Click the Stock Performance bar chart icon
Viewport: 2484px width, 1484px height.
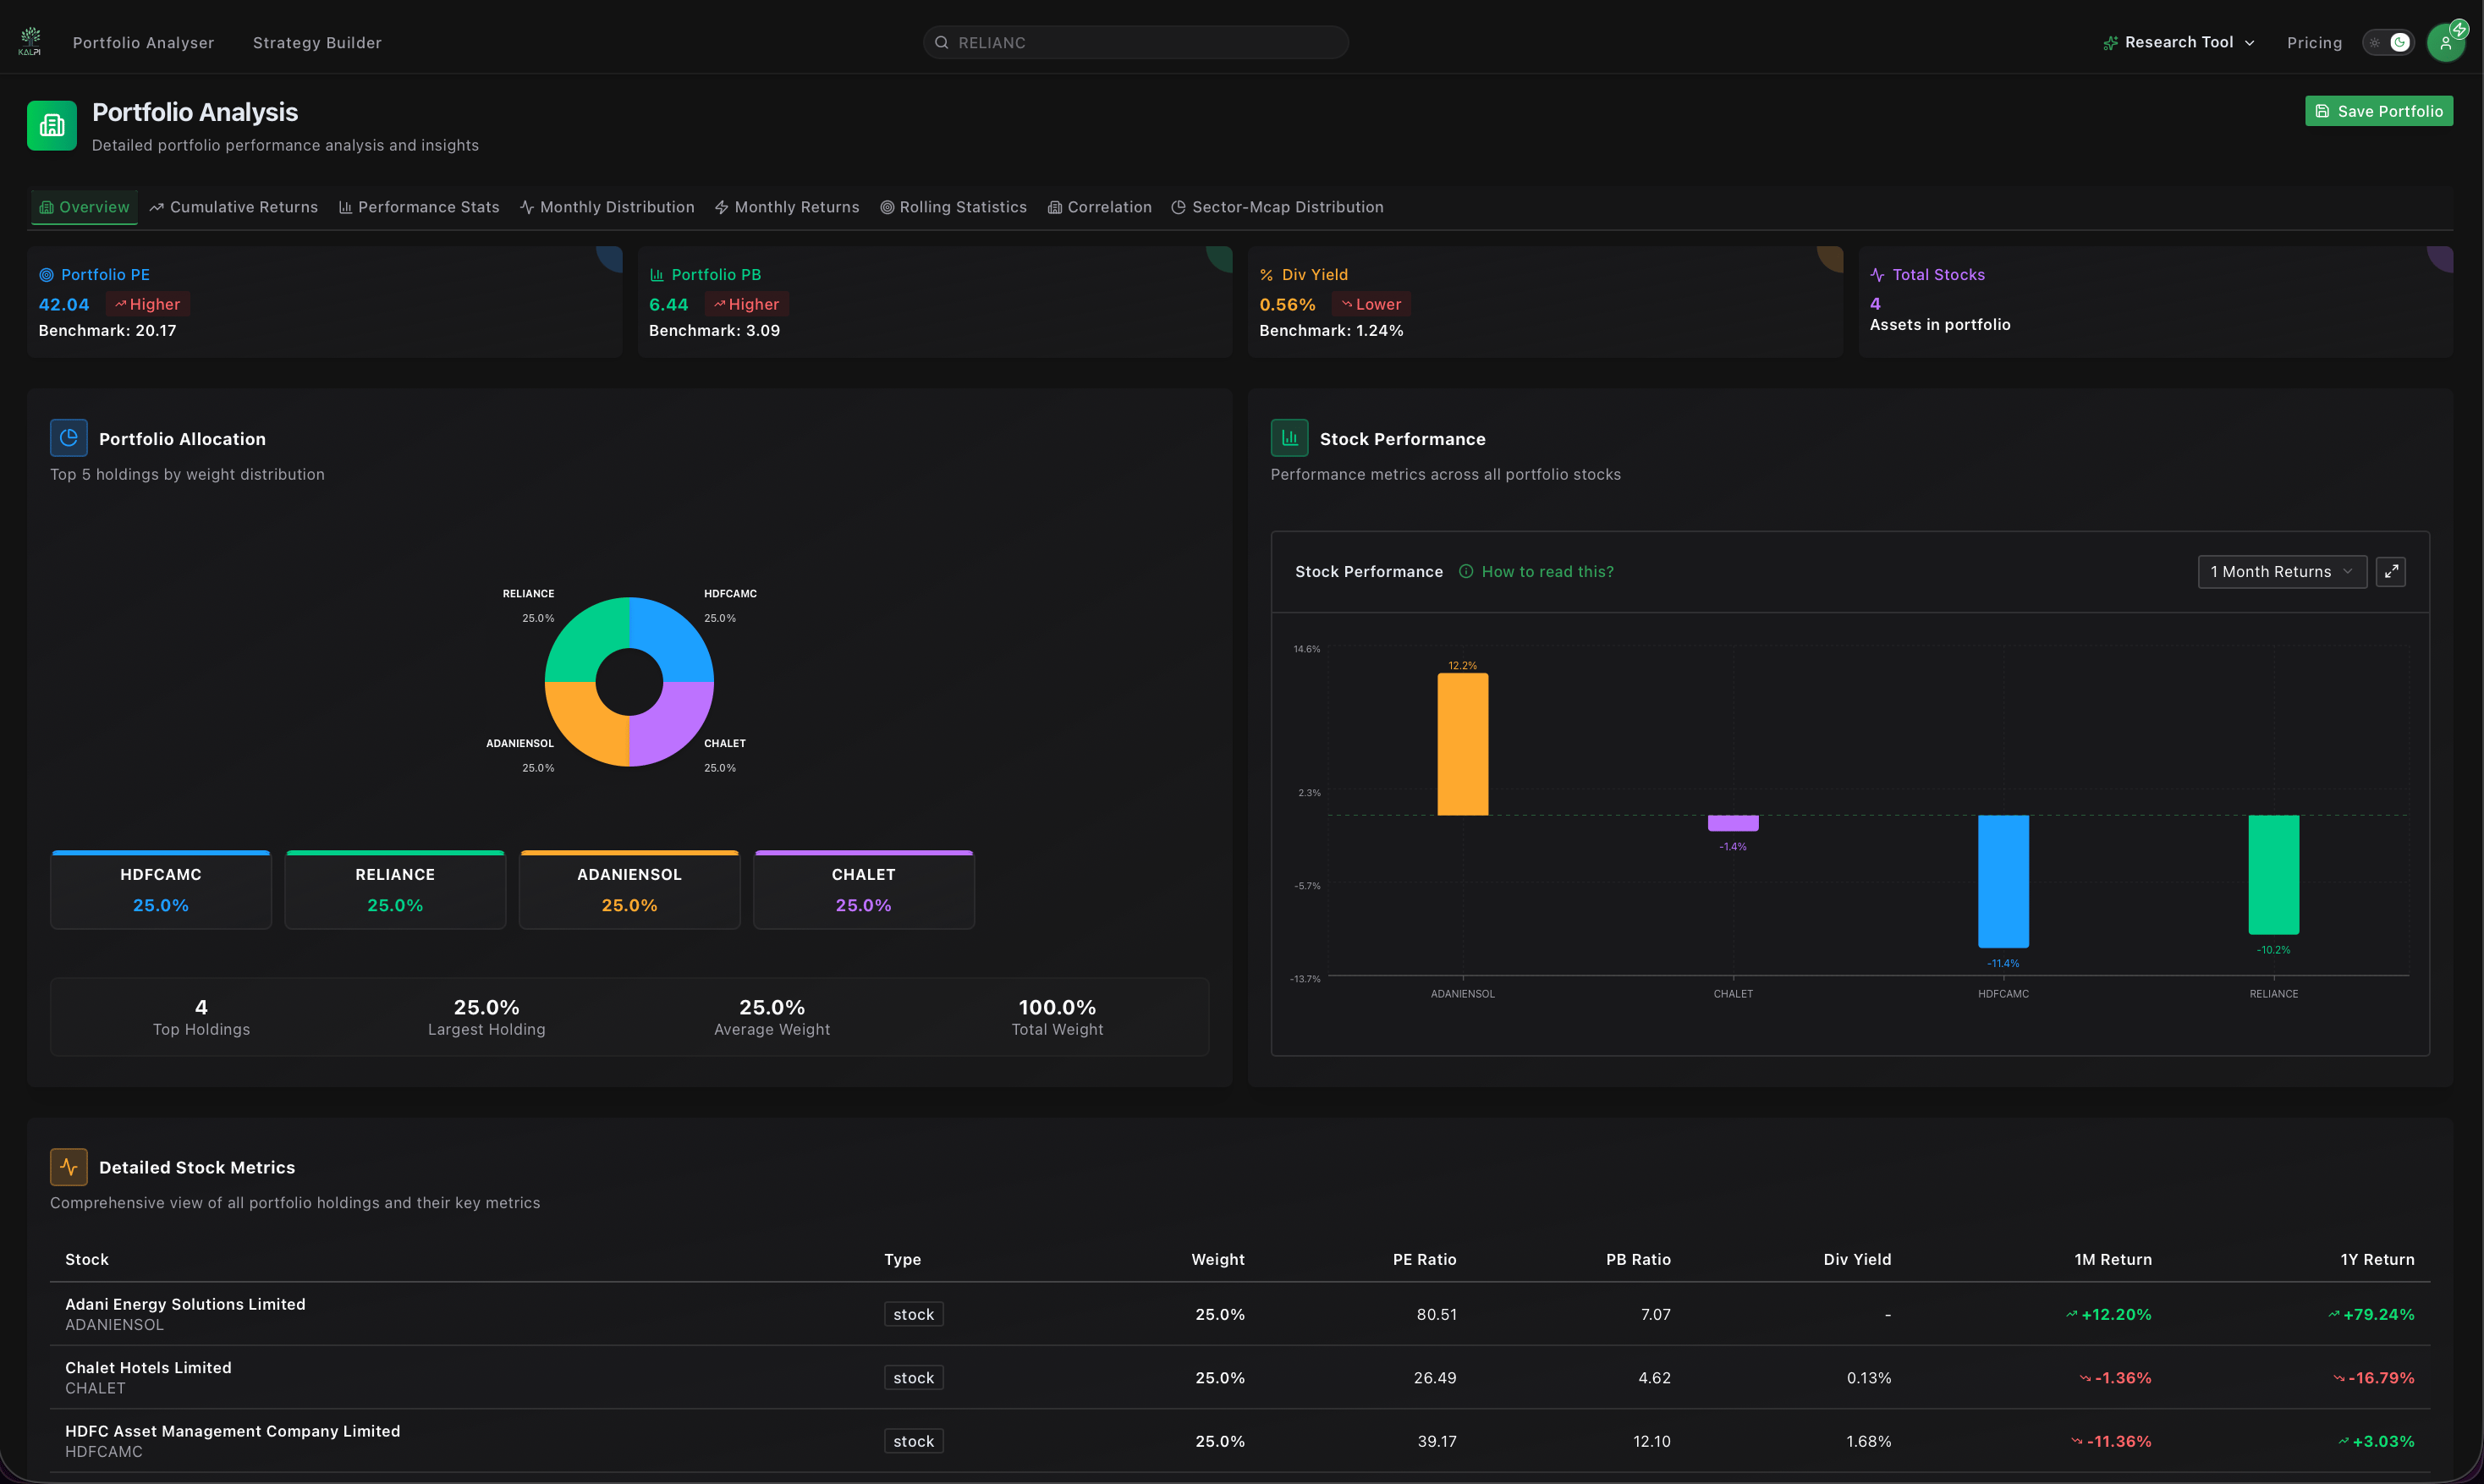click(1289, 438)
